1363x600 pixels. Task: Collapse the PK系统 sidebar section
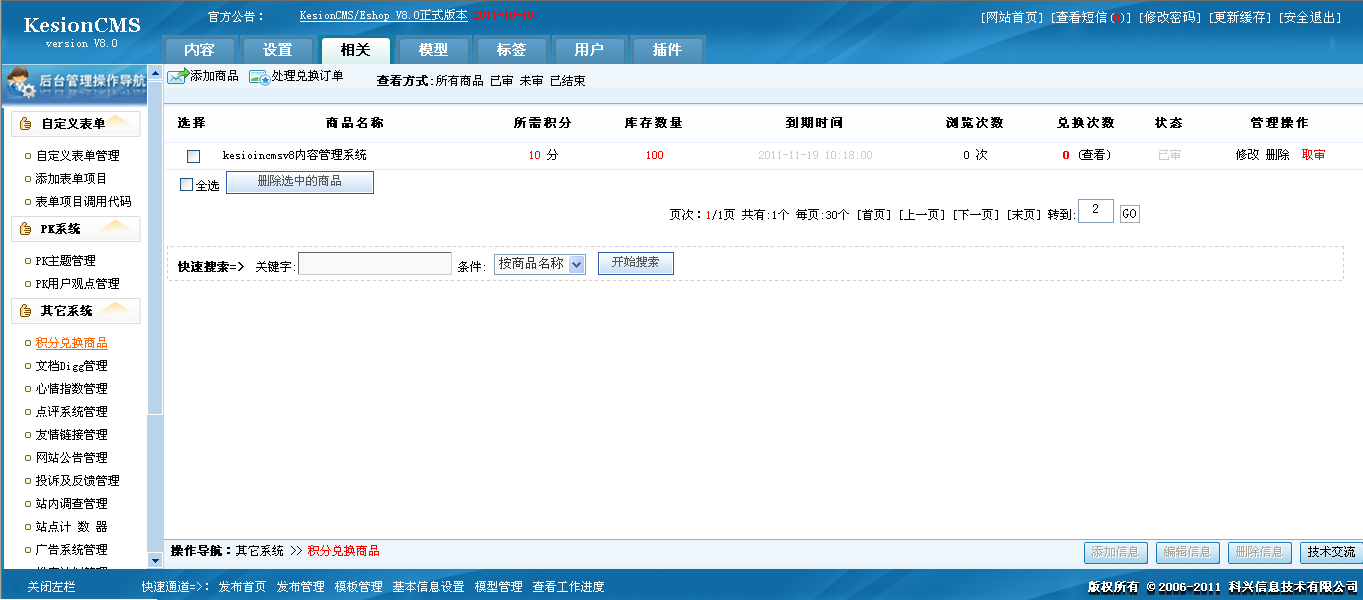(115, 228)
